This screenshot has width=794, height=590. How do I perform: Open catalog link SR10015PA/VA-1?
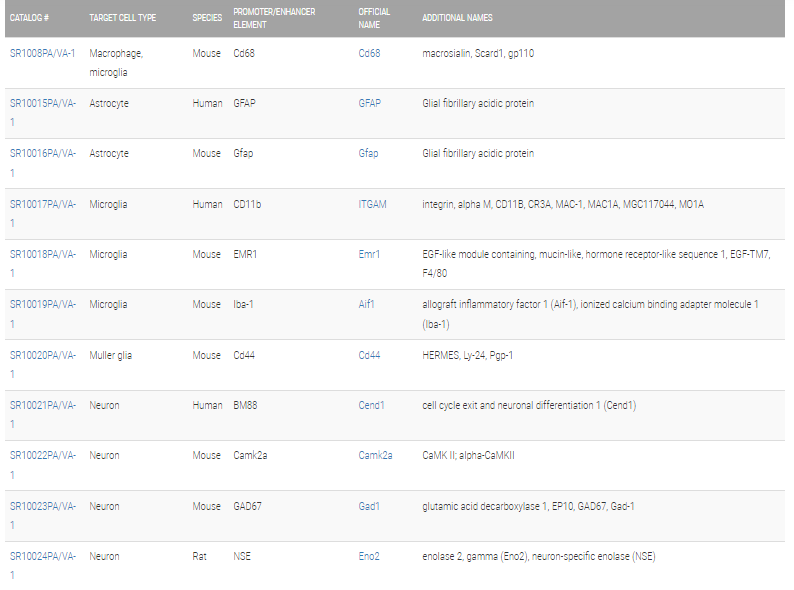[x=43, y=112]
